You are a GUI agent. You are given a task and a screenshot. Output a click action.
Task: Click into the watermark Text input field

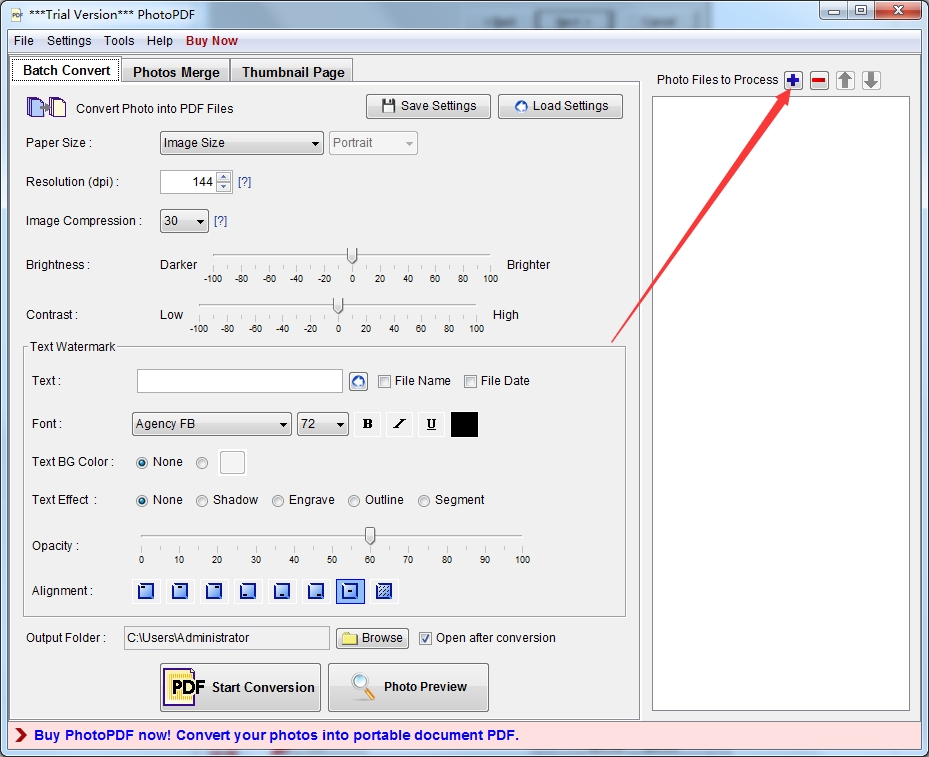(240, 381)
